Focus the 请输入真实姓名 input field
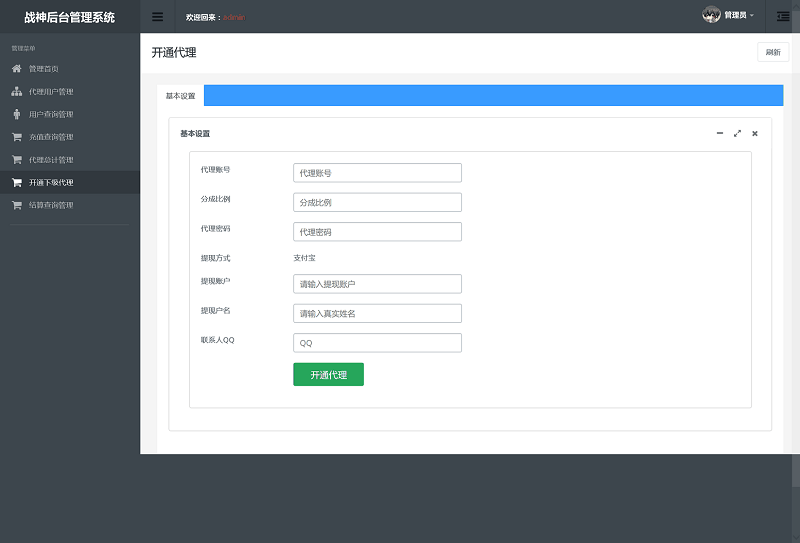Viewport: 800px width, 543px height. point(378,313)
